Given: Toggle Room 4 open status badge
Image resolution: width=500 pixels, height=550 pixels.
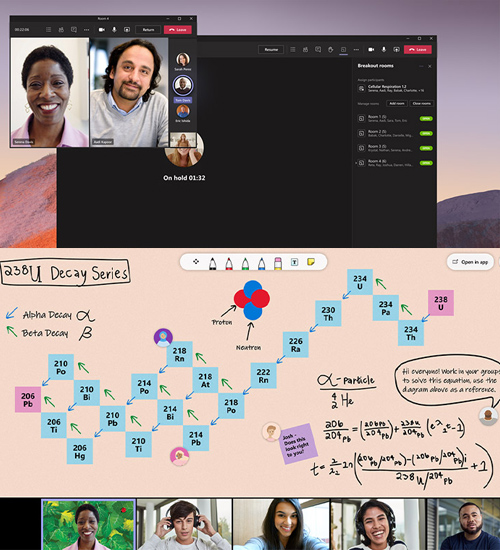Looking at the screenshot, I should coord(426,163).
